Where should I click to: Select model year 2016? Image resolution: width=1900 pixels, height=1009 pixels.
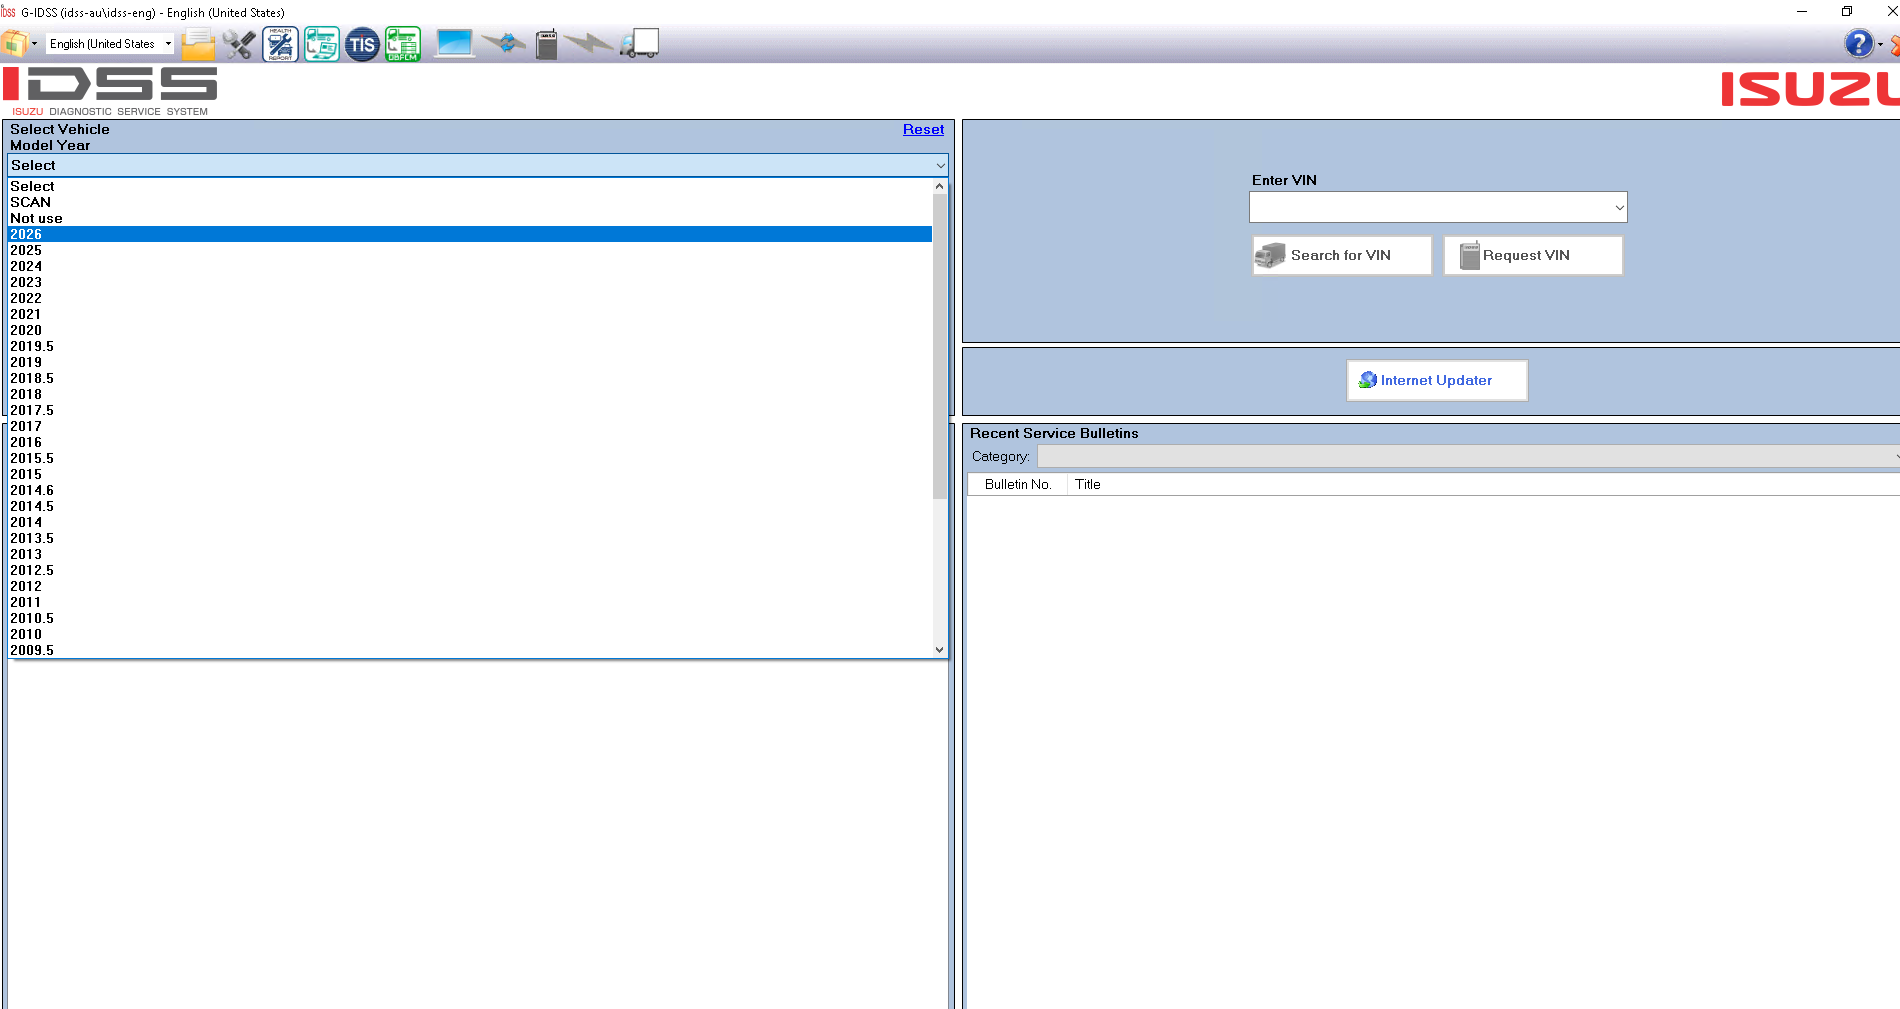pyautogui.click(x=470, y=442)
